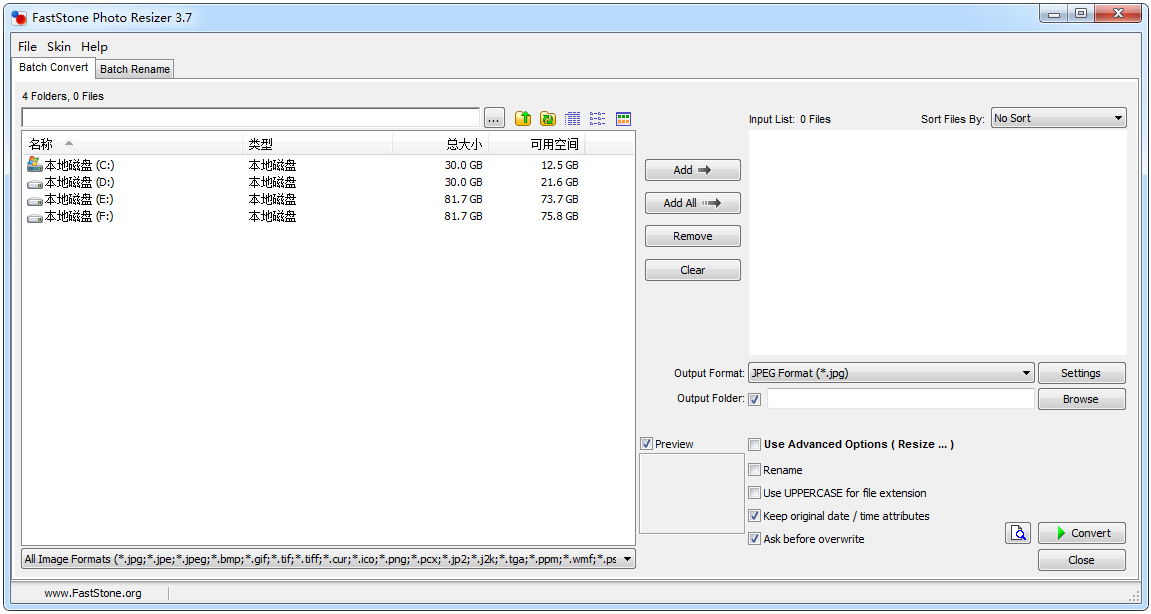
Task: Click the Output Folder text field
Action: pyautogui.click(x=901, y=399)
